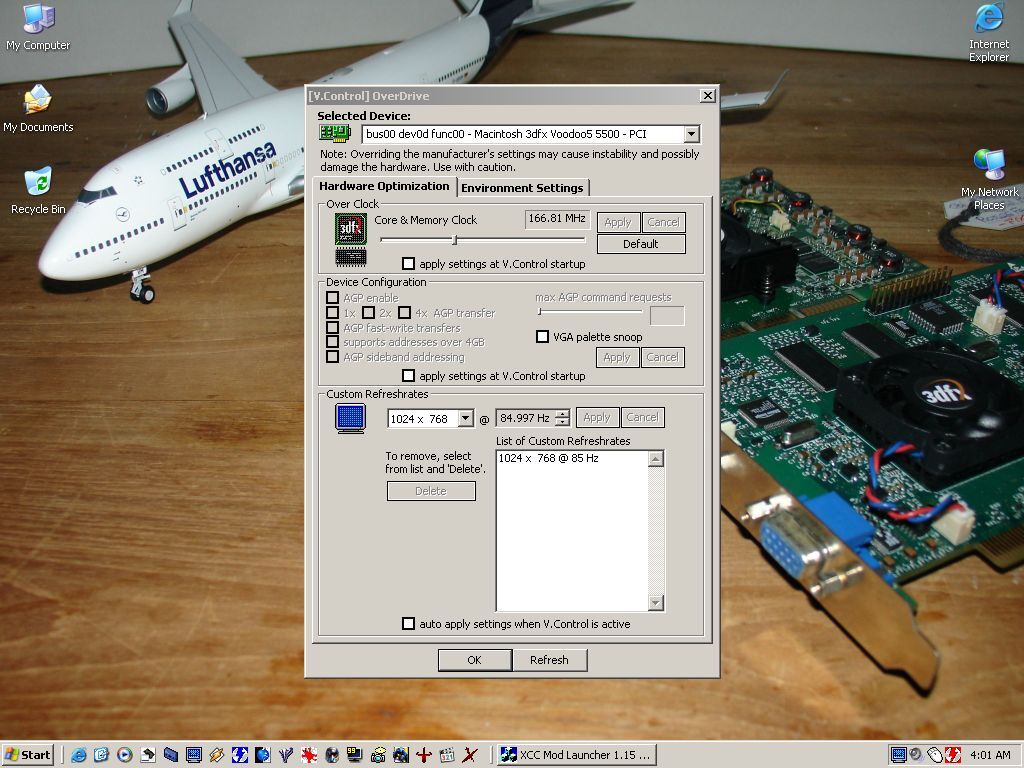
Task: Click the blue globe Quick Launch icon
Action: pyautogui.click(x=263, y=755)
